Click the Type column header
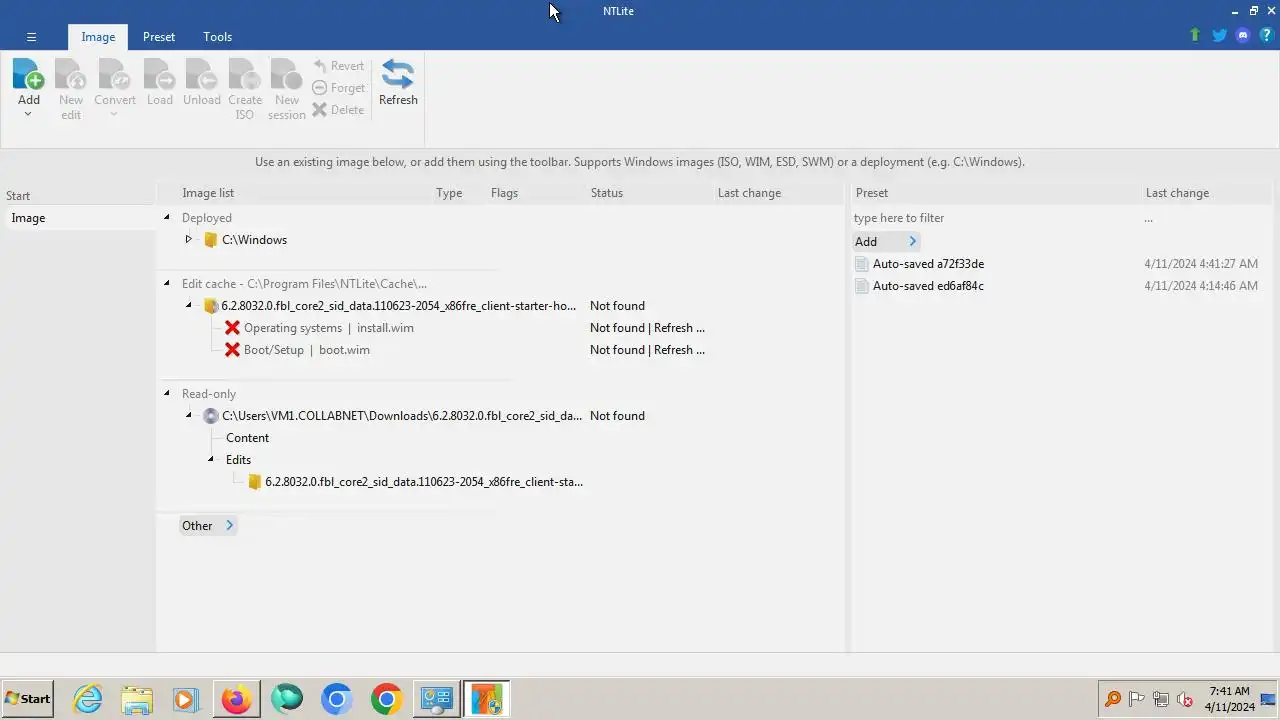The width and height of the screenshot is (1280, 720). [449, 193]
